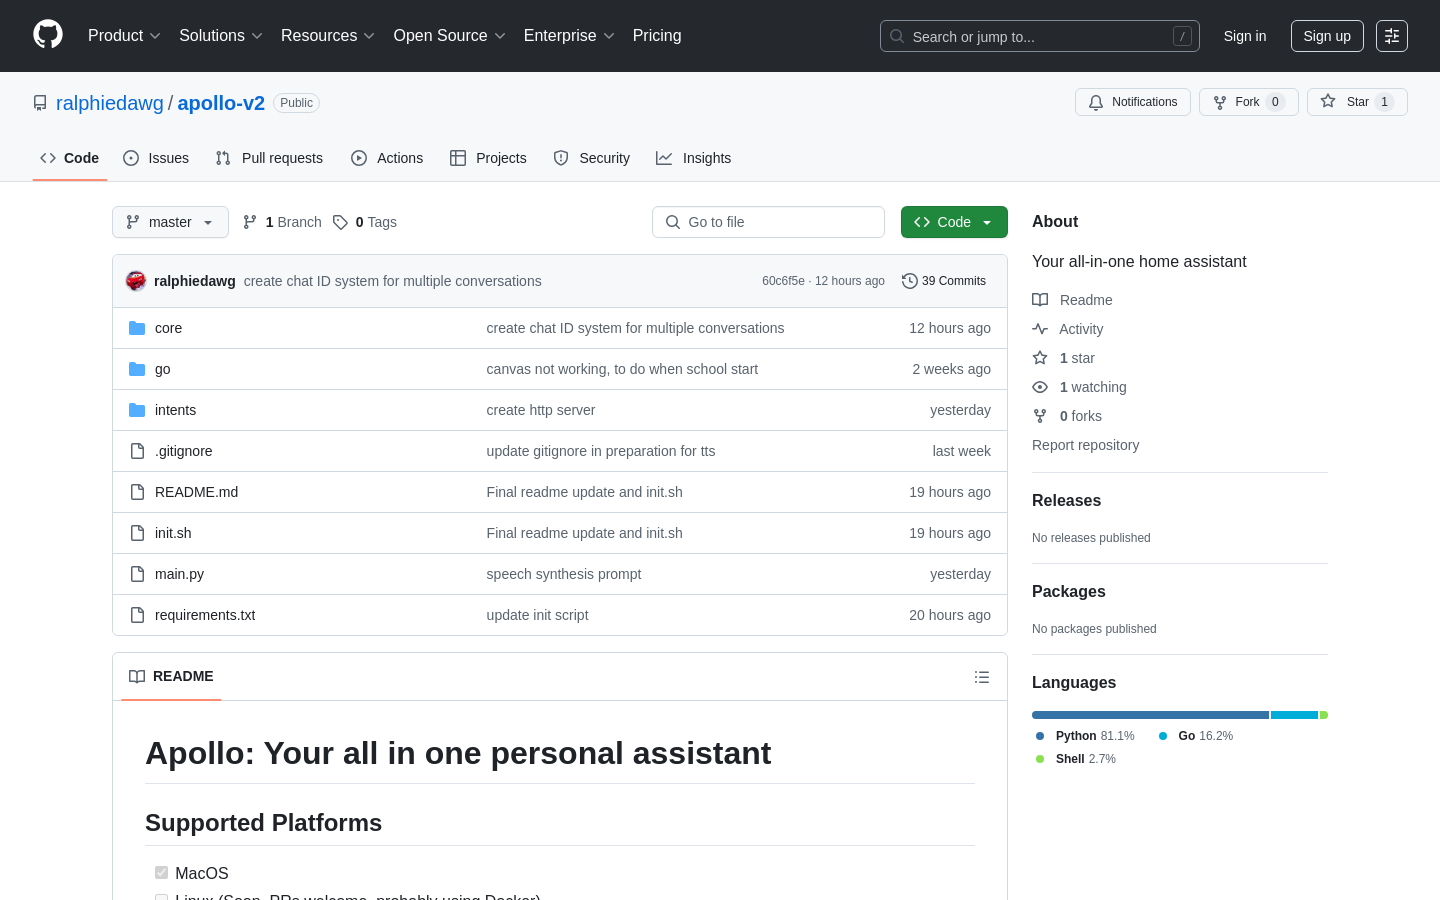Open 'canvas not working' commit message
This screenshot has width=1440, height=900.
tap(622, 369)
